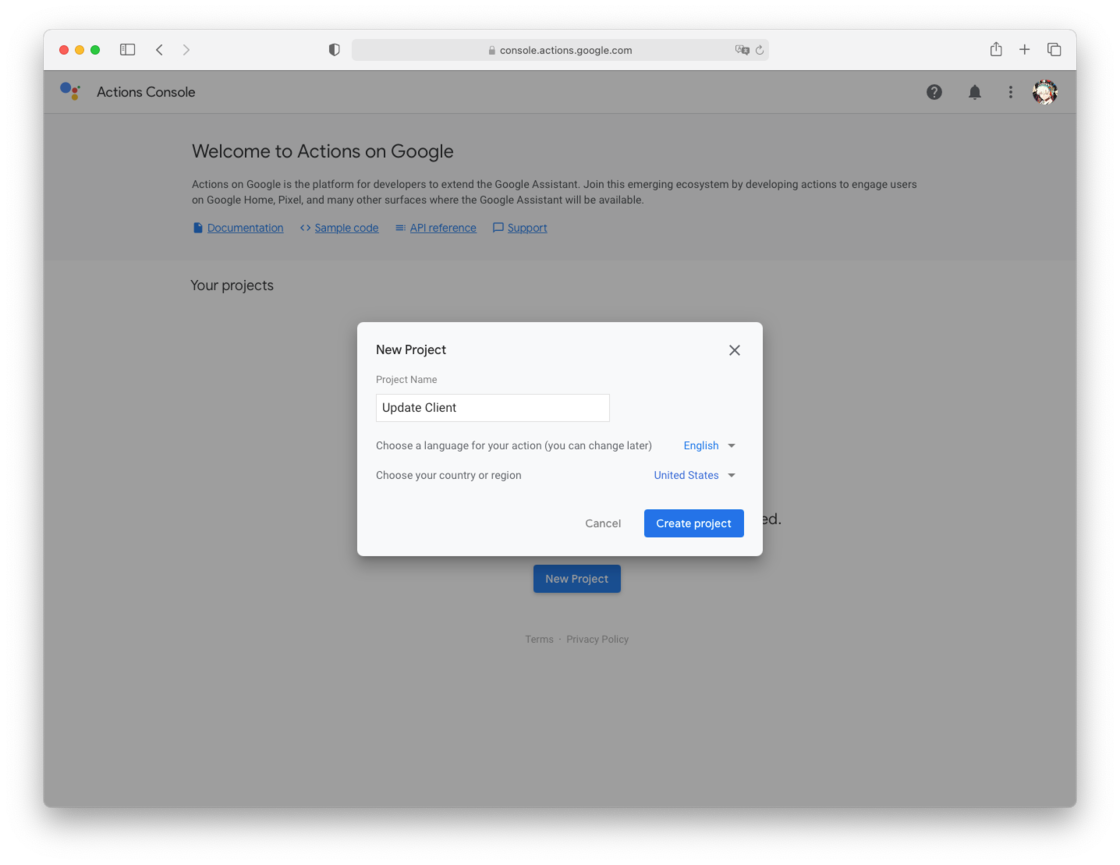Click the address bar URL field
The image size is (1120, 865).
tap(560, 50)
